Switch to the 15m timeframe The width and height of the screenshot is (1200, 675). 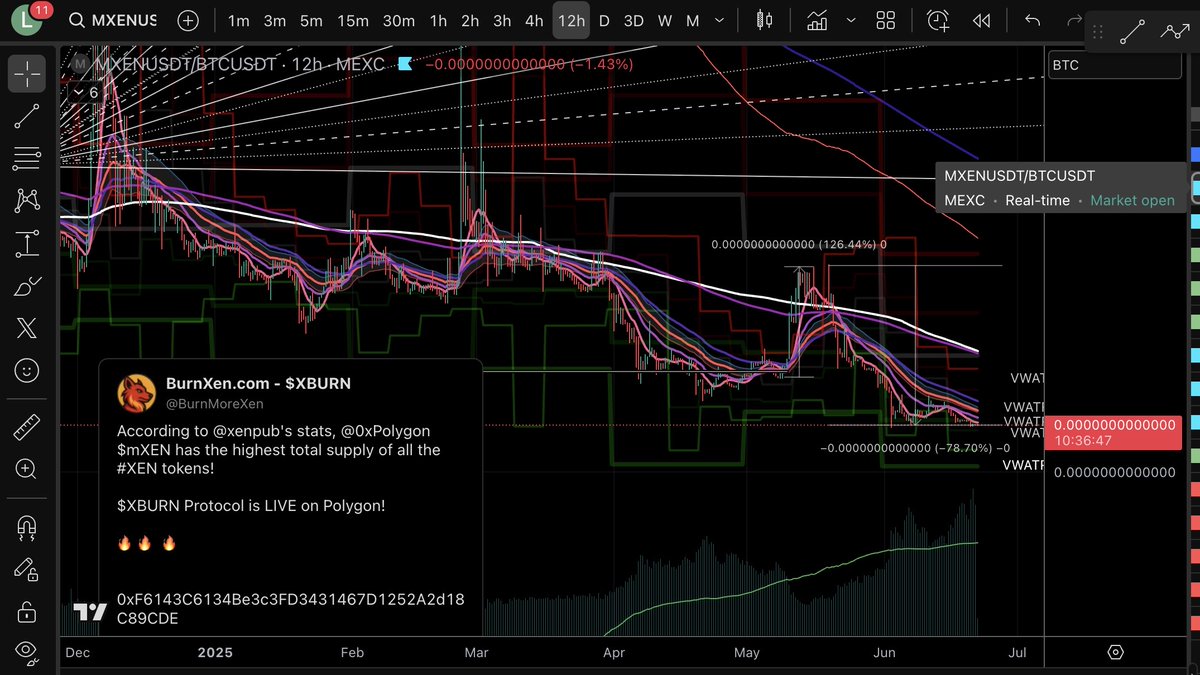[352, 20]
